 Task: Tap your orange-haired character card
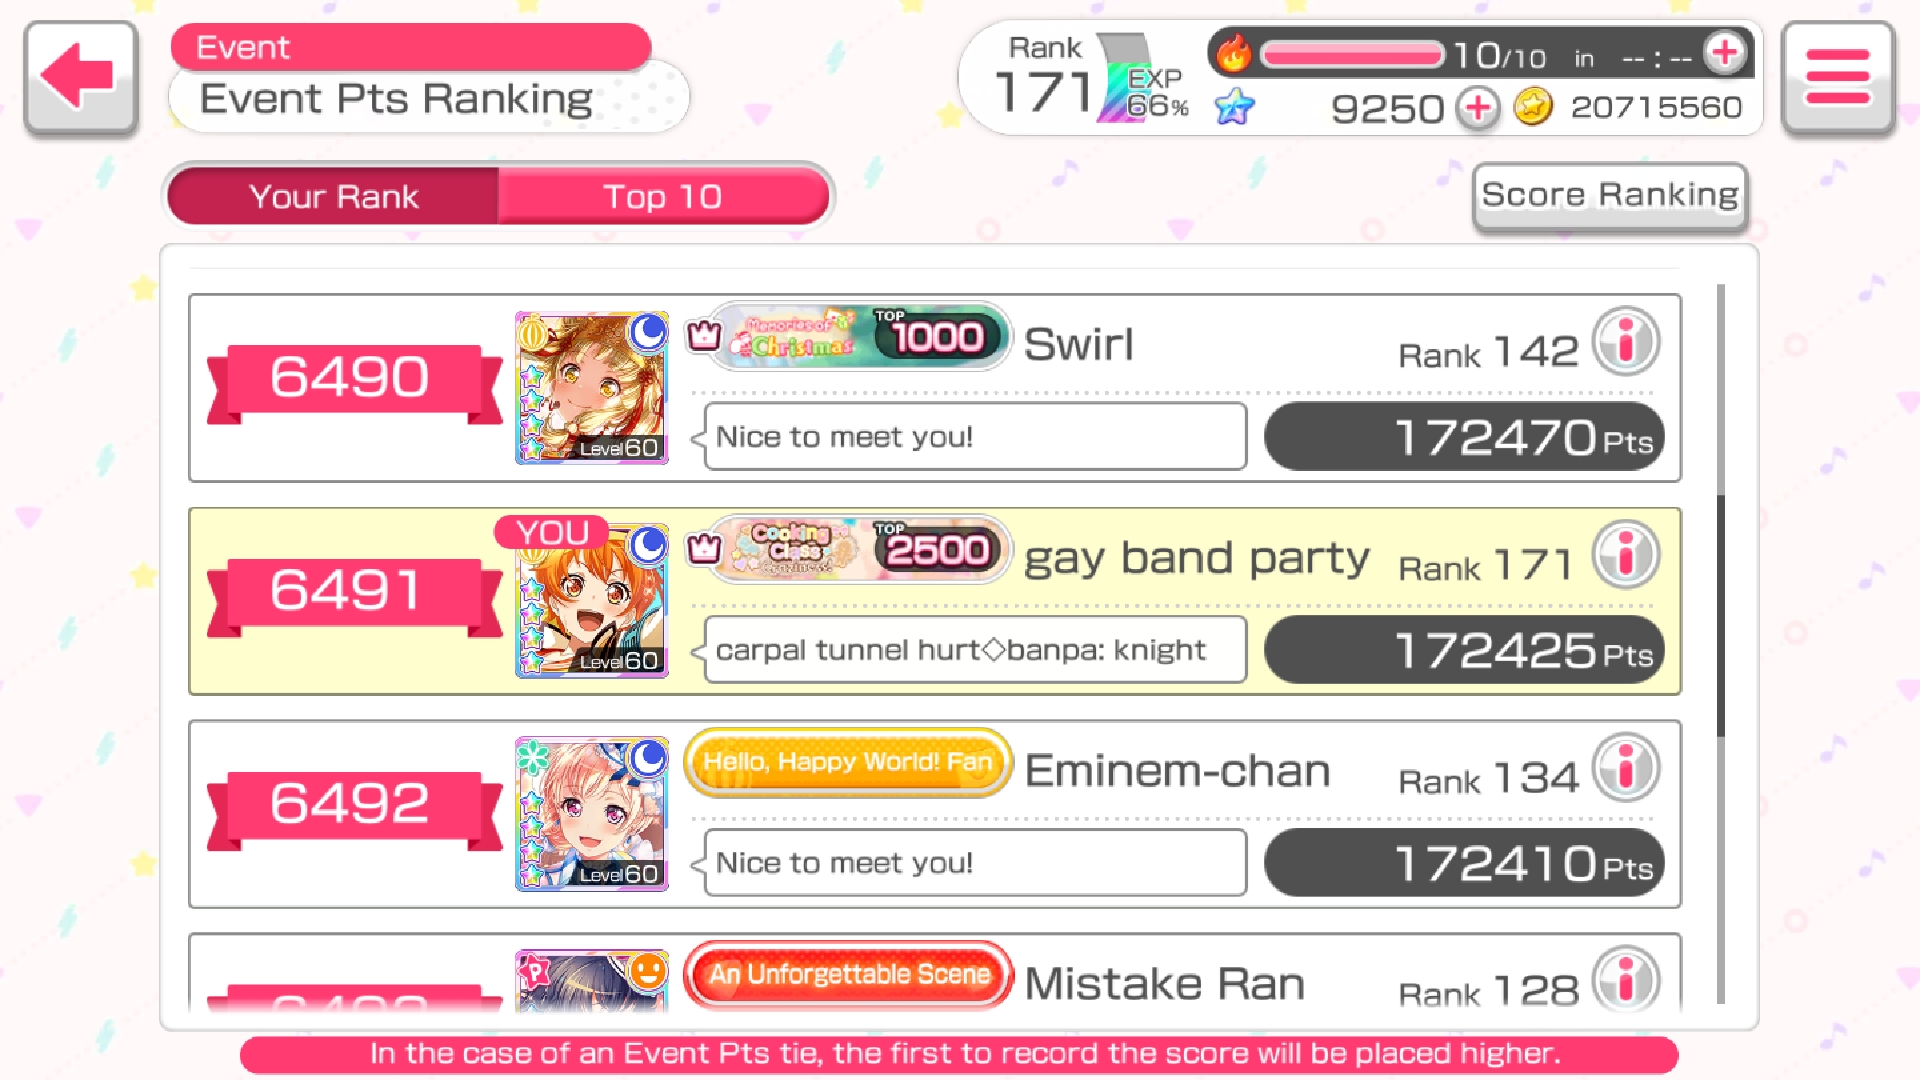click(592, 600)
